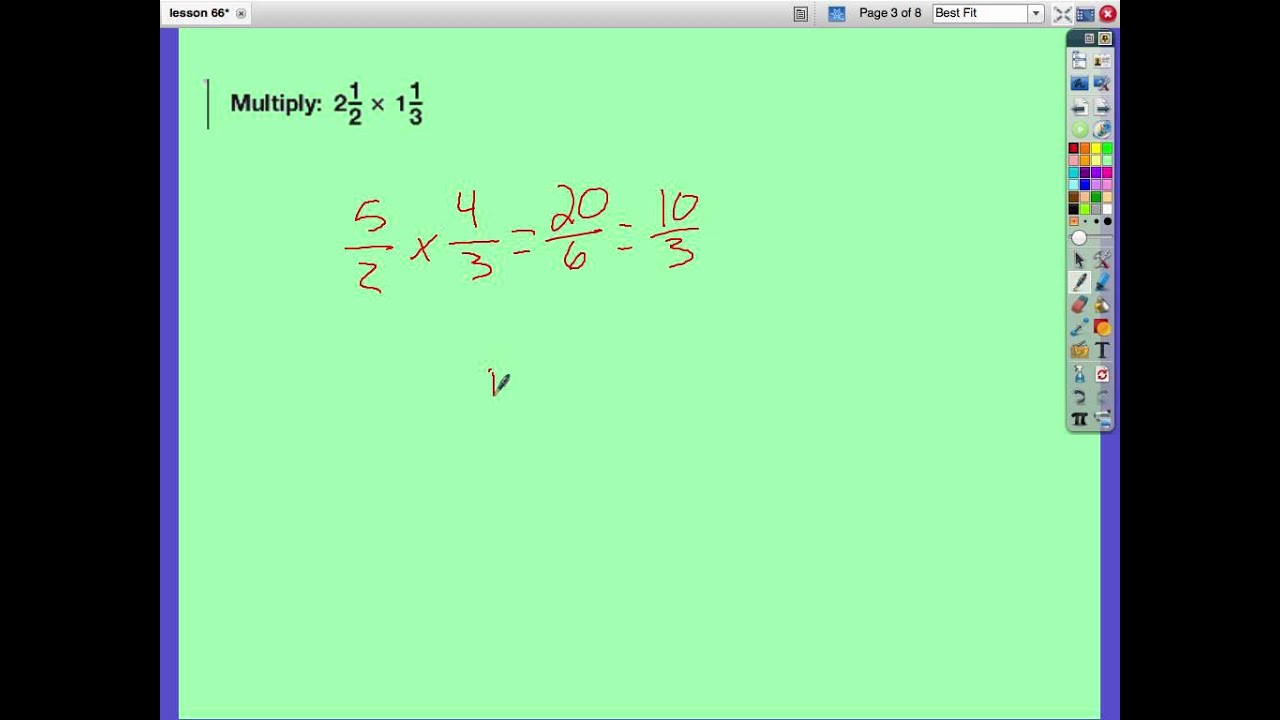This screenshot has width=1280, height=720.
Task: Pick the black color swatch
Action: pyautogui.click(x=1073, y=208)
